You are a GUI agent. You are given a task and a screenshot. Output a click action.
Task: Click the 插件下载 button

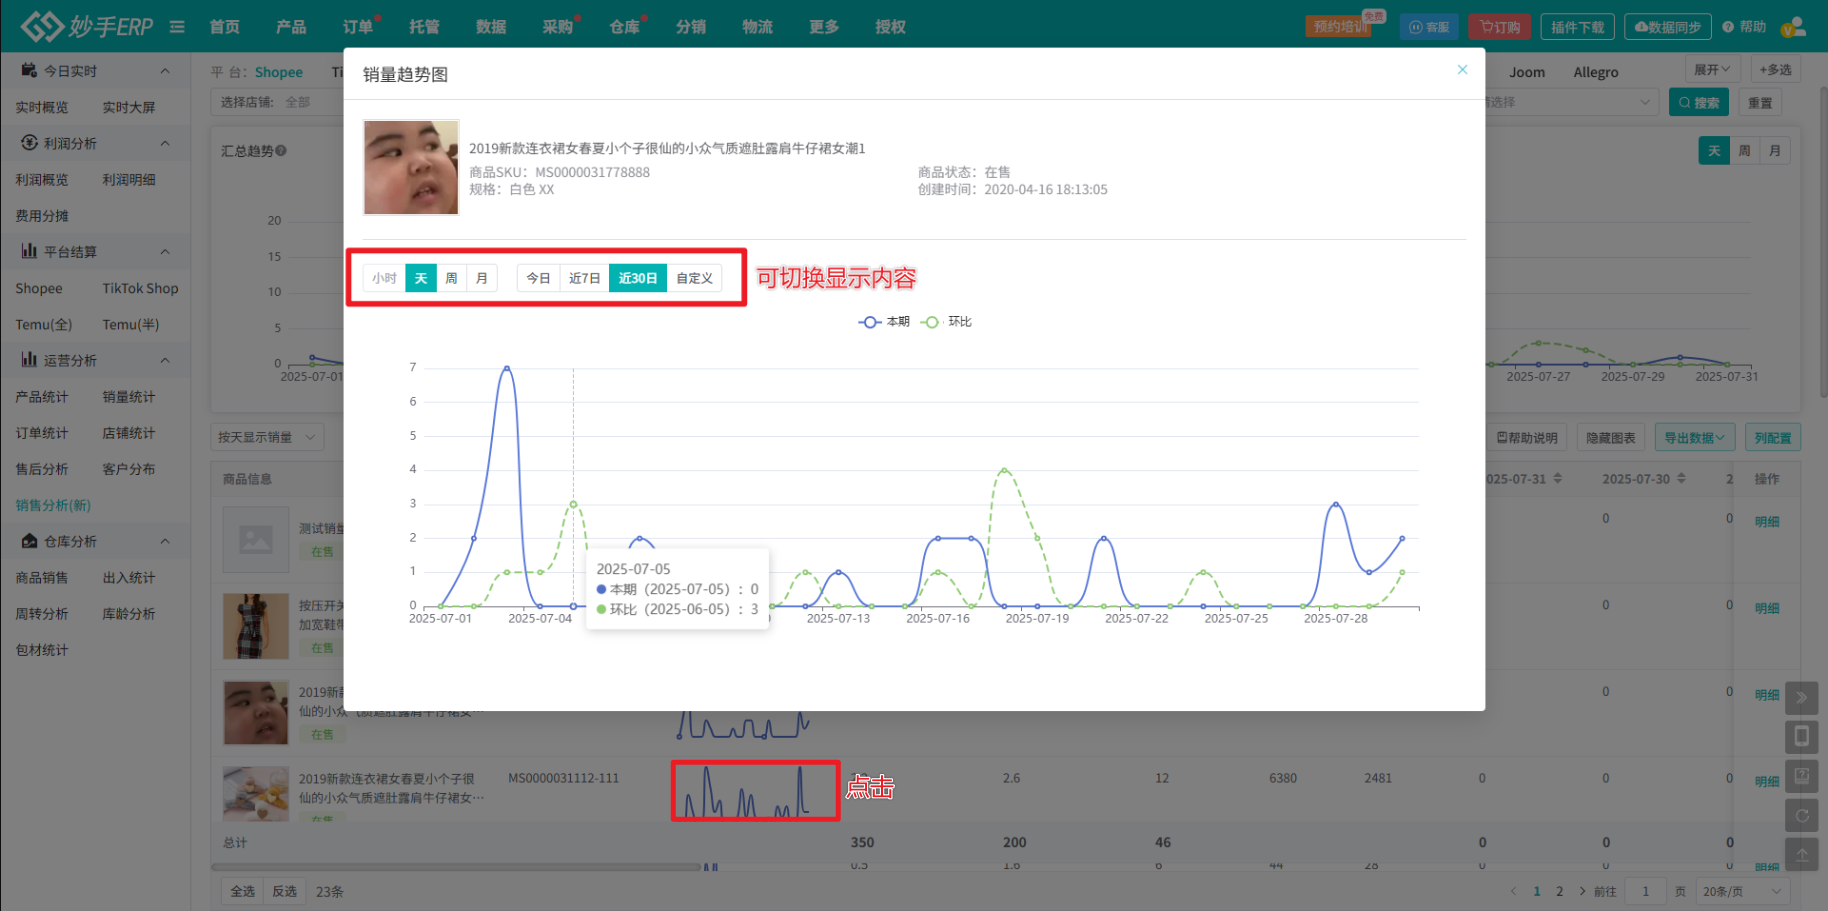click(x=1578, y=27)
